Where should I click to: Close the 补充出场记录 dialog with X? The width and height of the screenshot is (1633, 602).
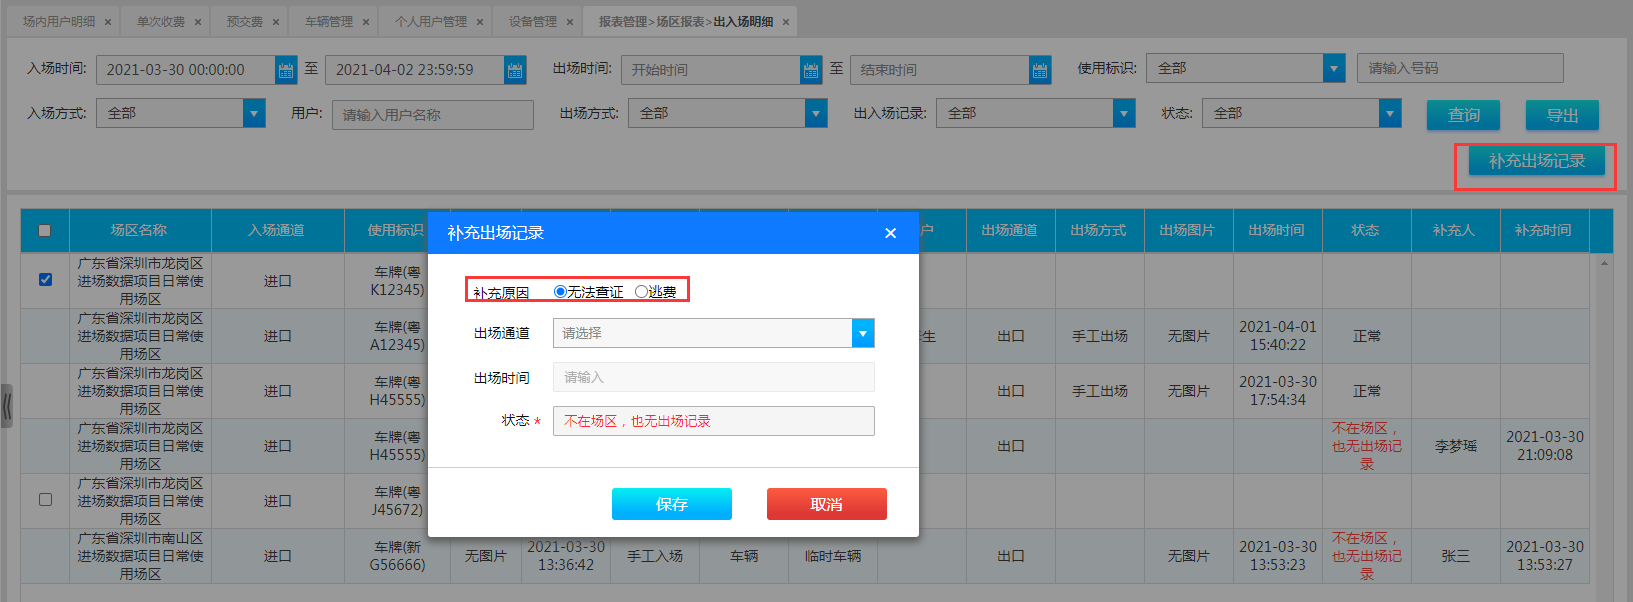coord(890,233)
